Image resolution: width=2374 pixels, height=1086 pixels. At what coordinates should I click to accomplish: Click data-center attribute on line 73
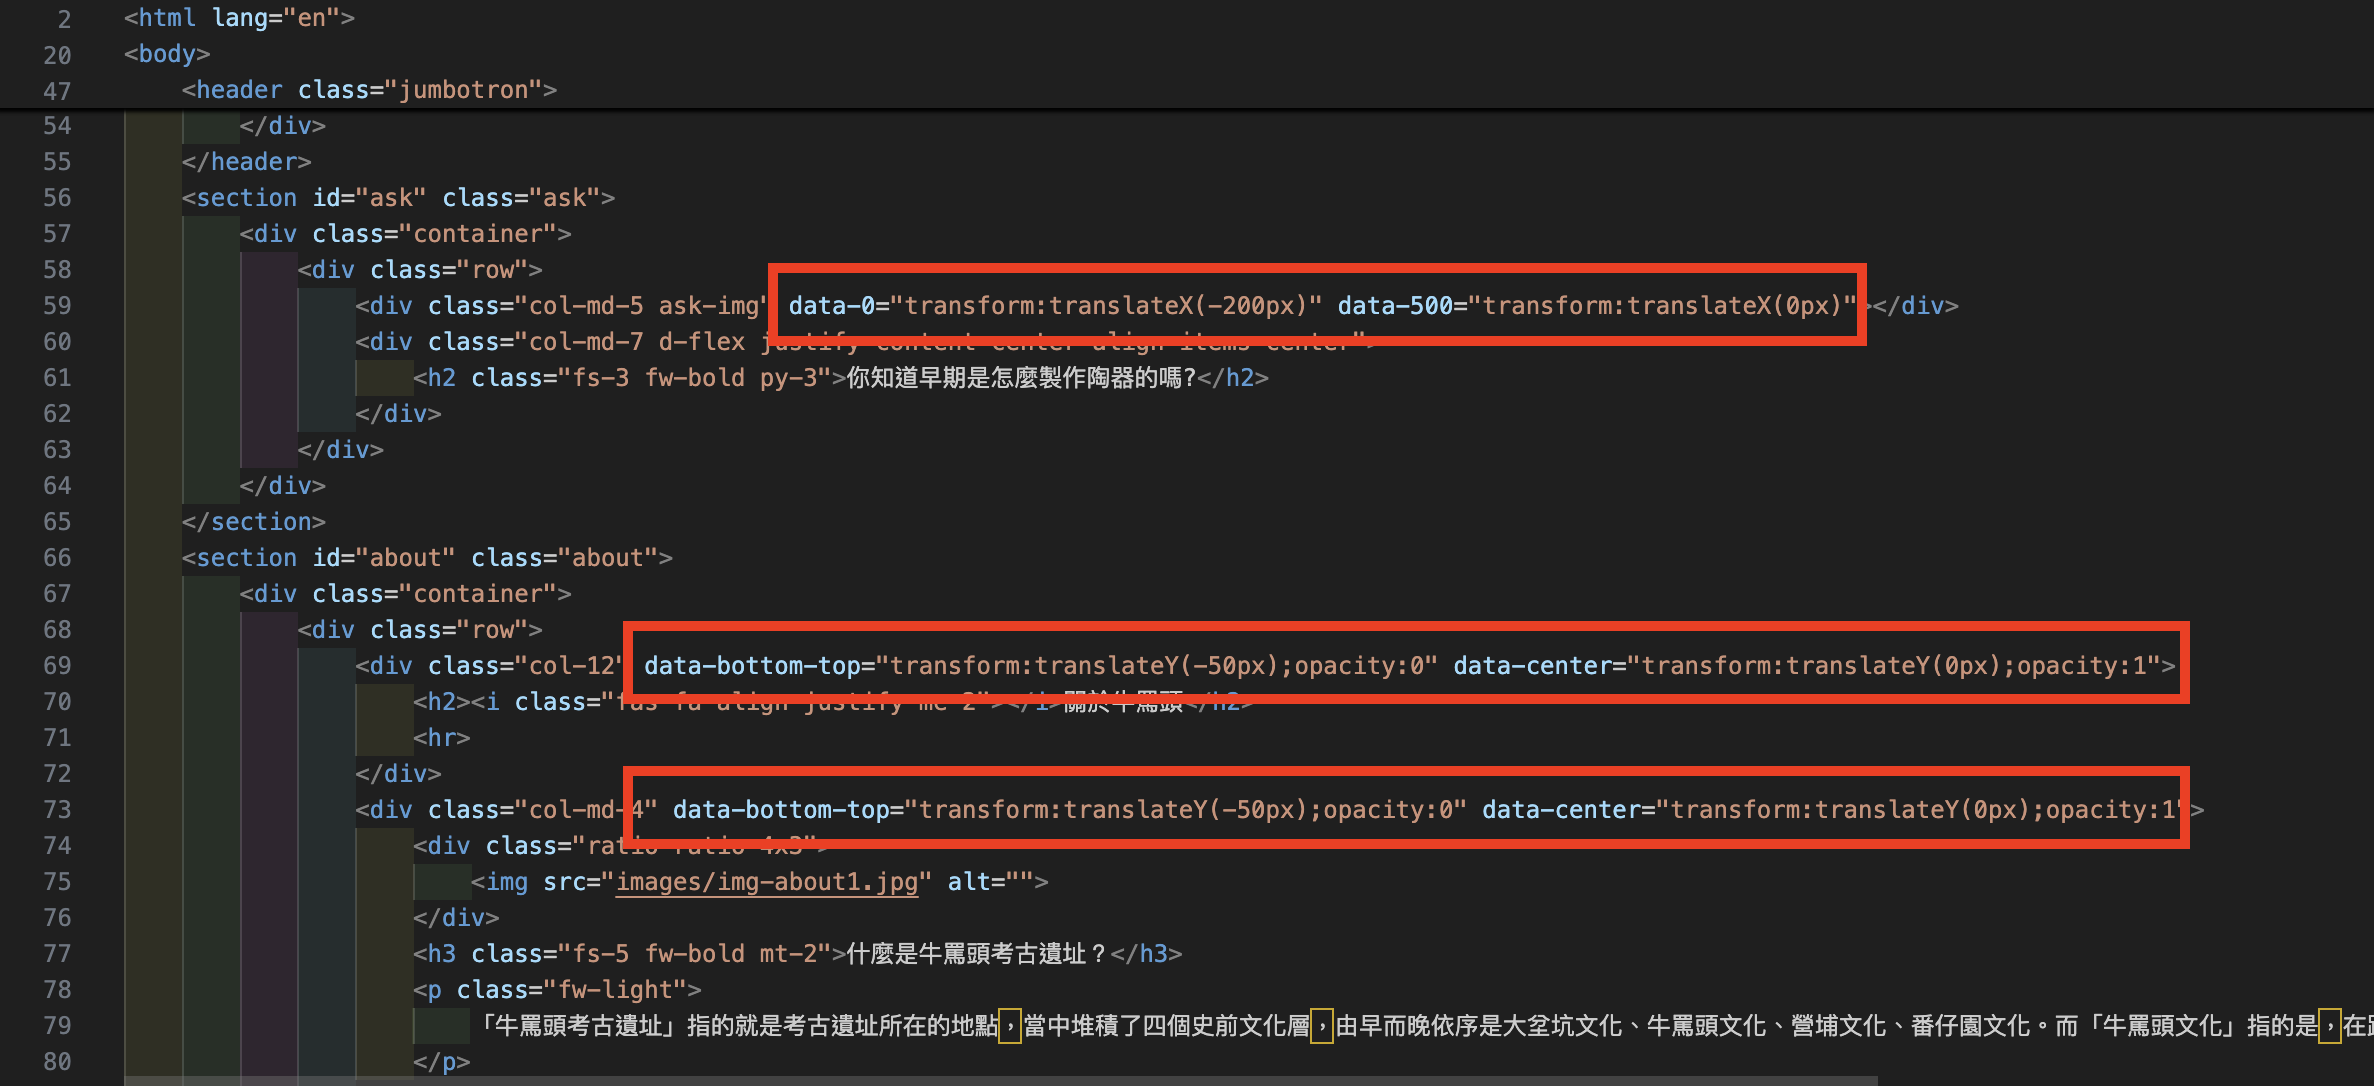tap(1835, 809)
